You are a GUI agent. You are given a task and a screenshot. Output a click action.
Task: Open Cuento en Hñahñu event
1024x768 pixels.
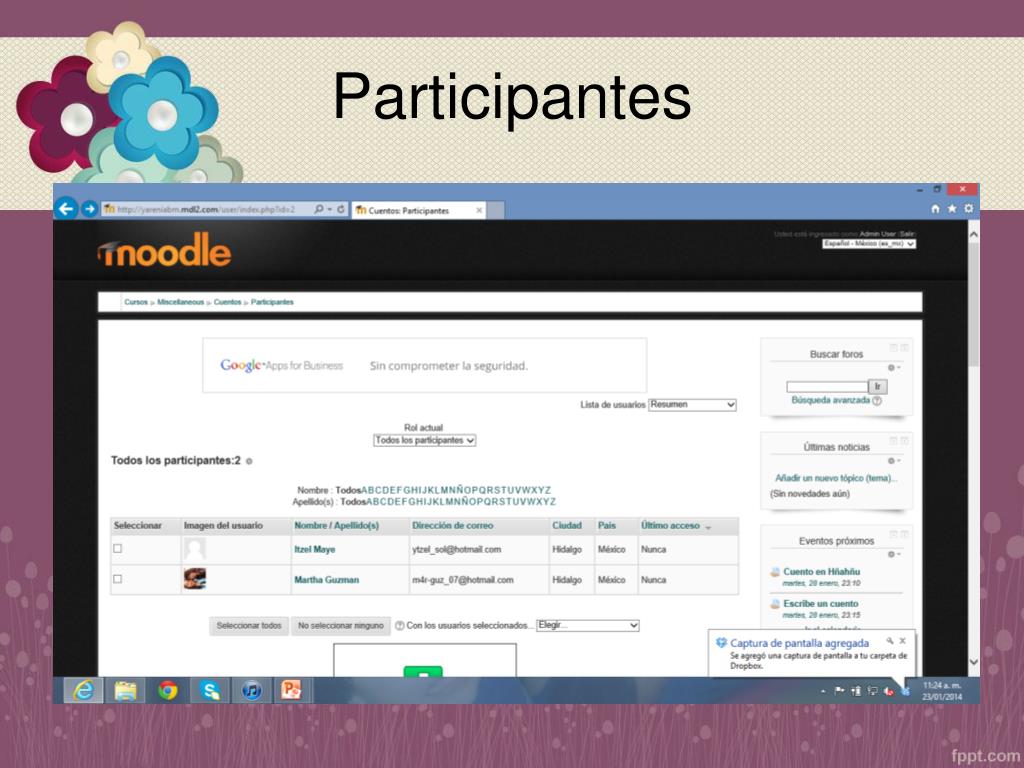point(822,571)
